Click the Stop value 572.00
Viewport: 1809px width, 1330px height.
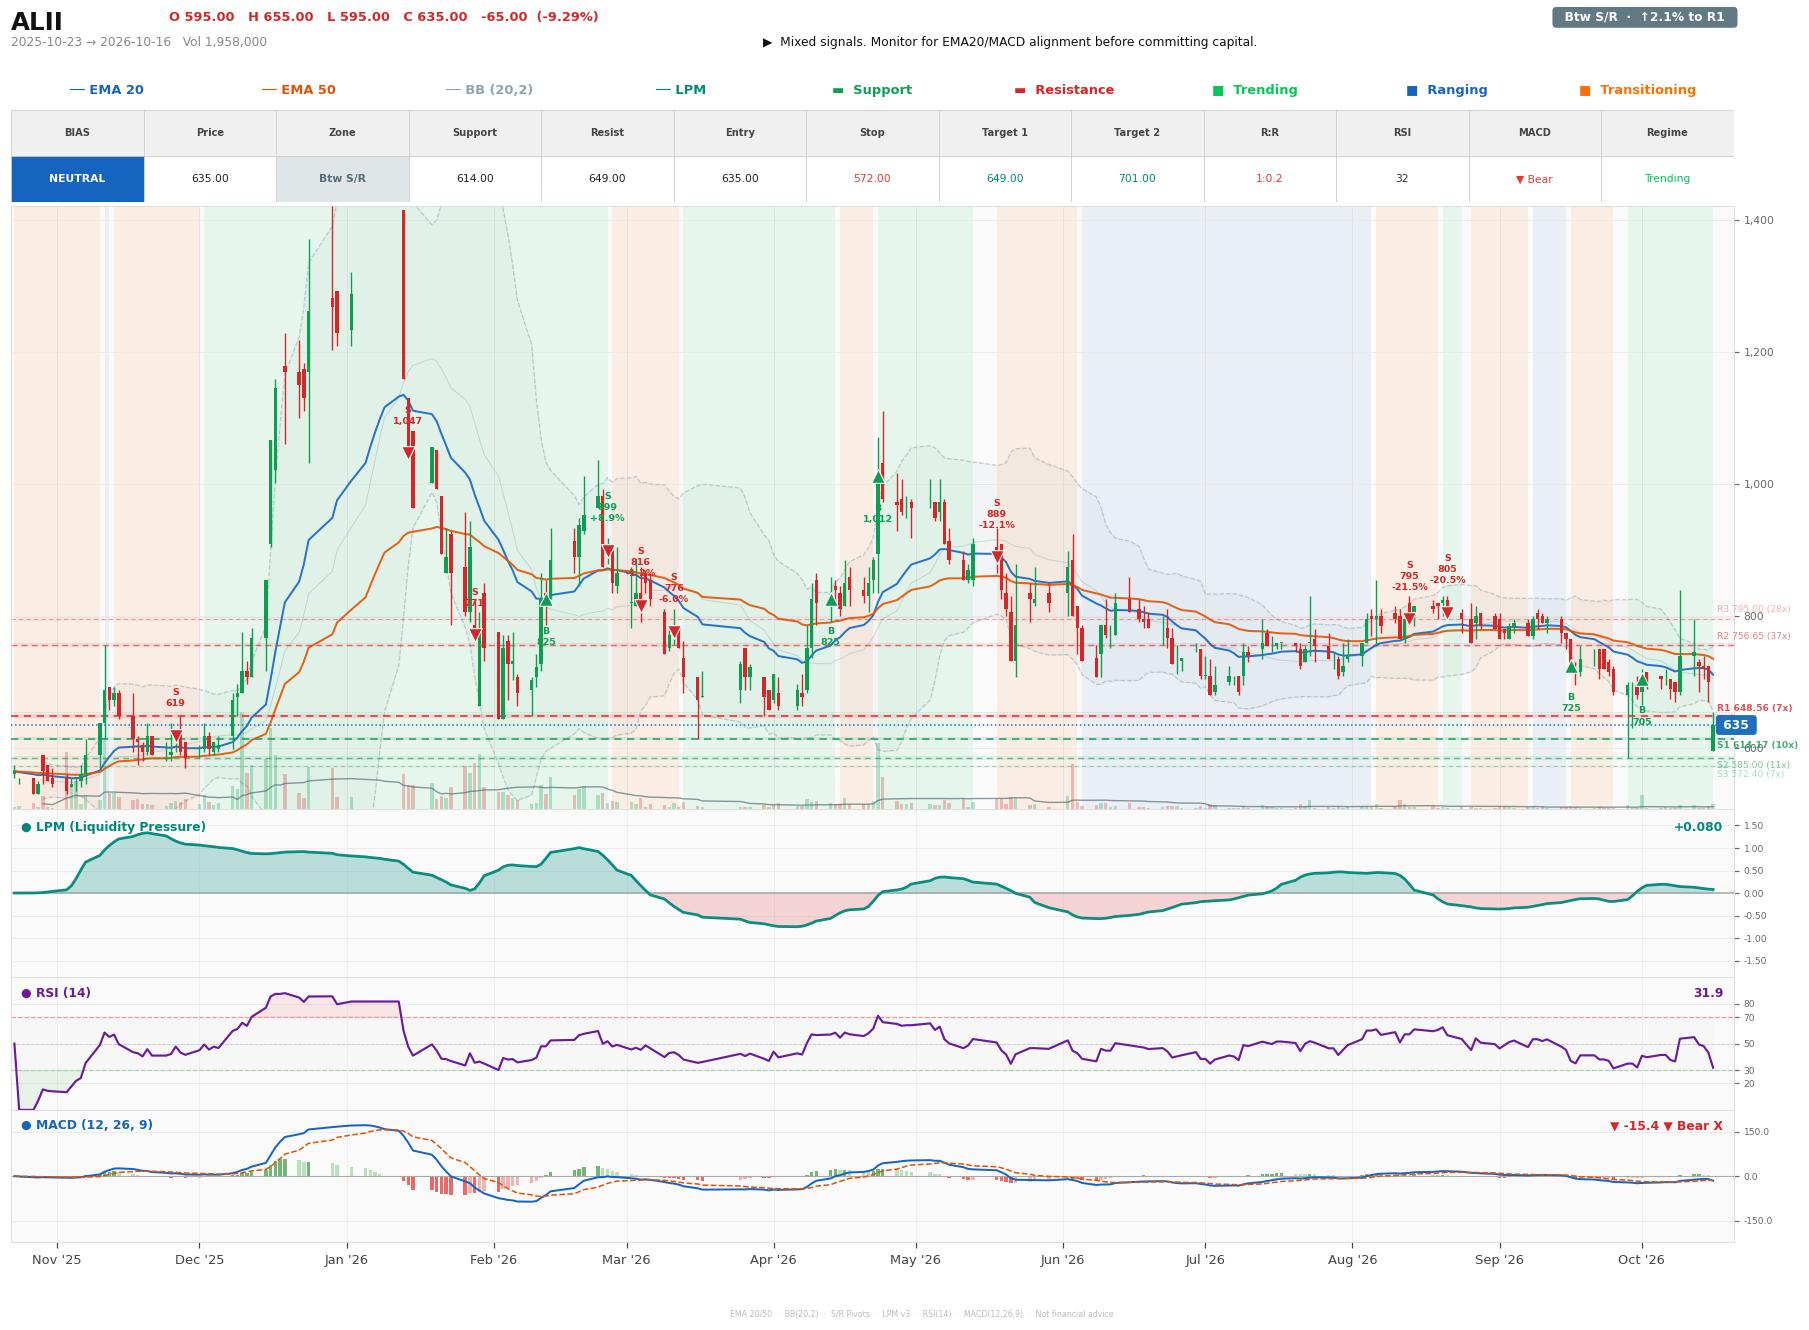pos(872,179)
